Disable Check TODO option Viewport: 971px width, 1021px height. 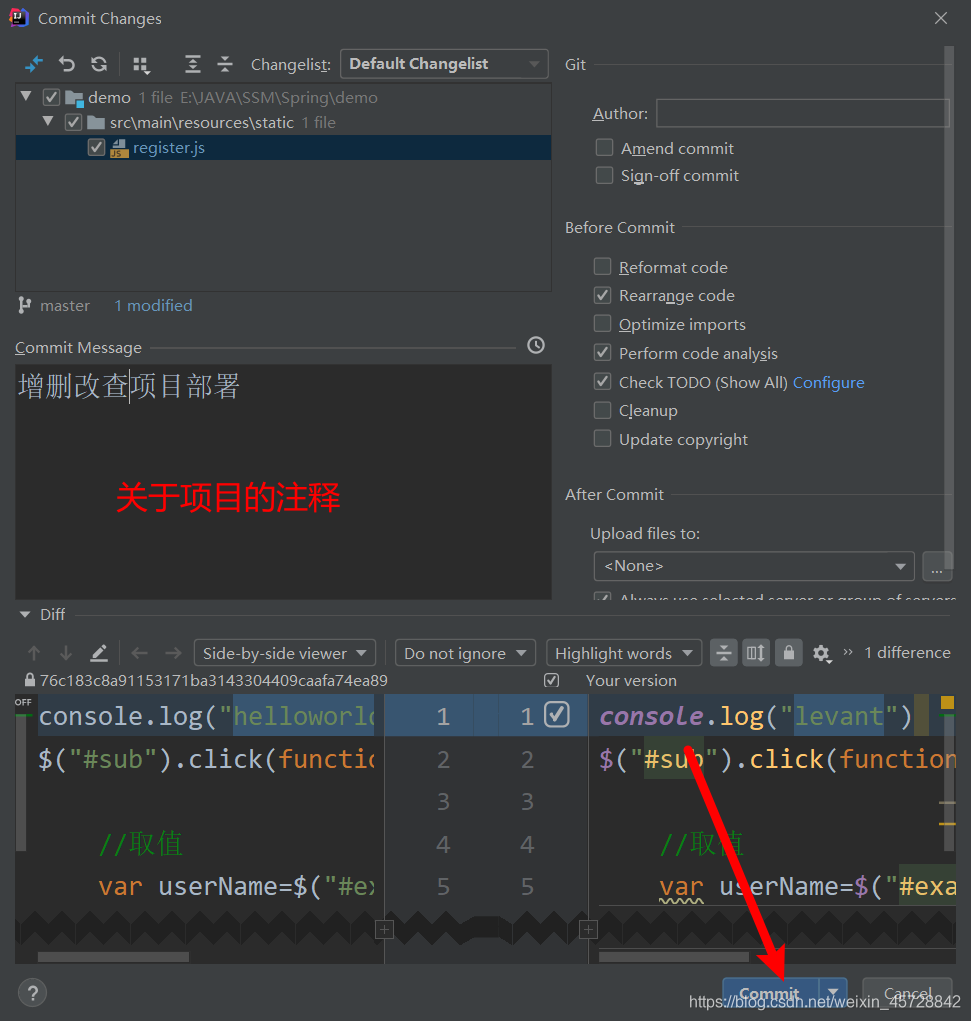pyautogui.click(x=602, y=381)
